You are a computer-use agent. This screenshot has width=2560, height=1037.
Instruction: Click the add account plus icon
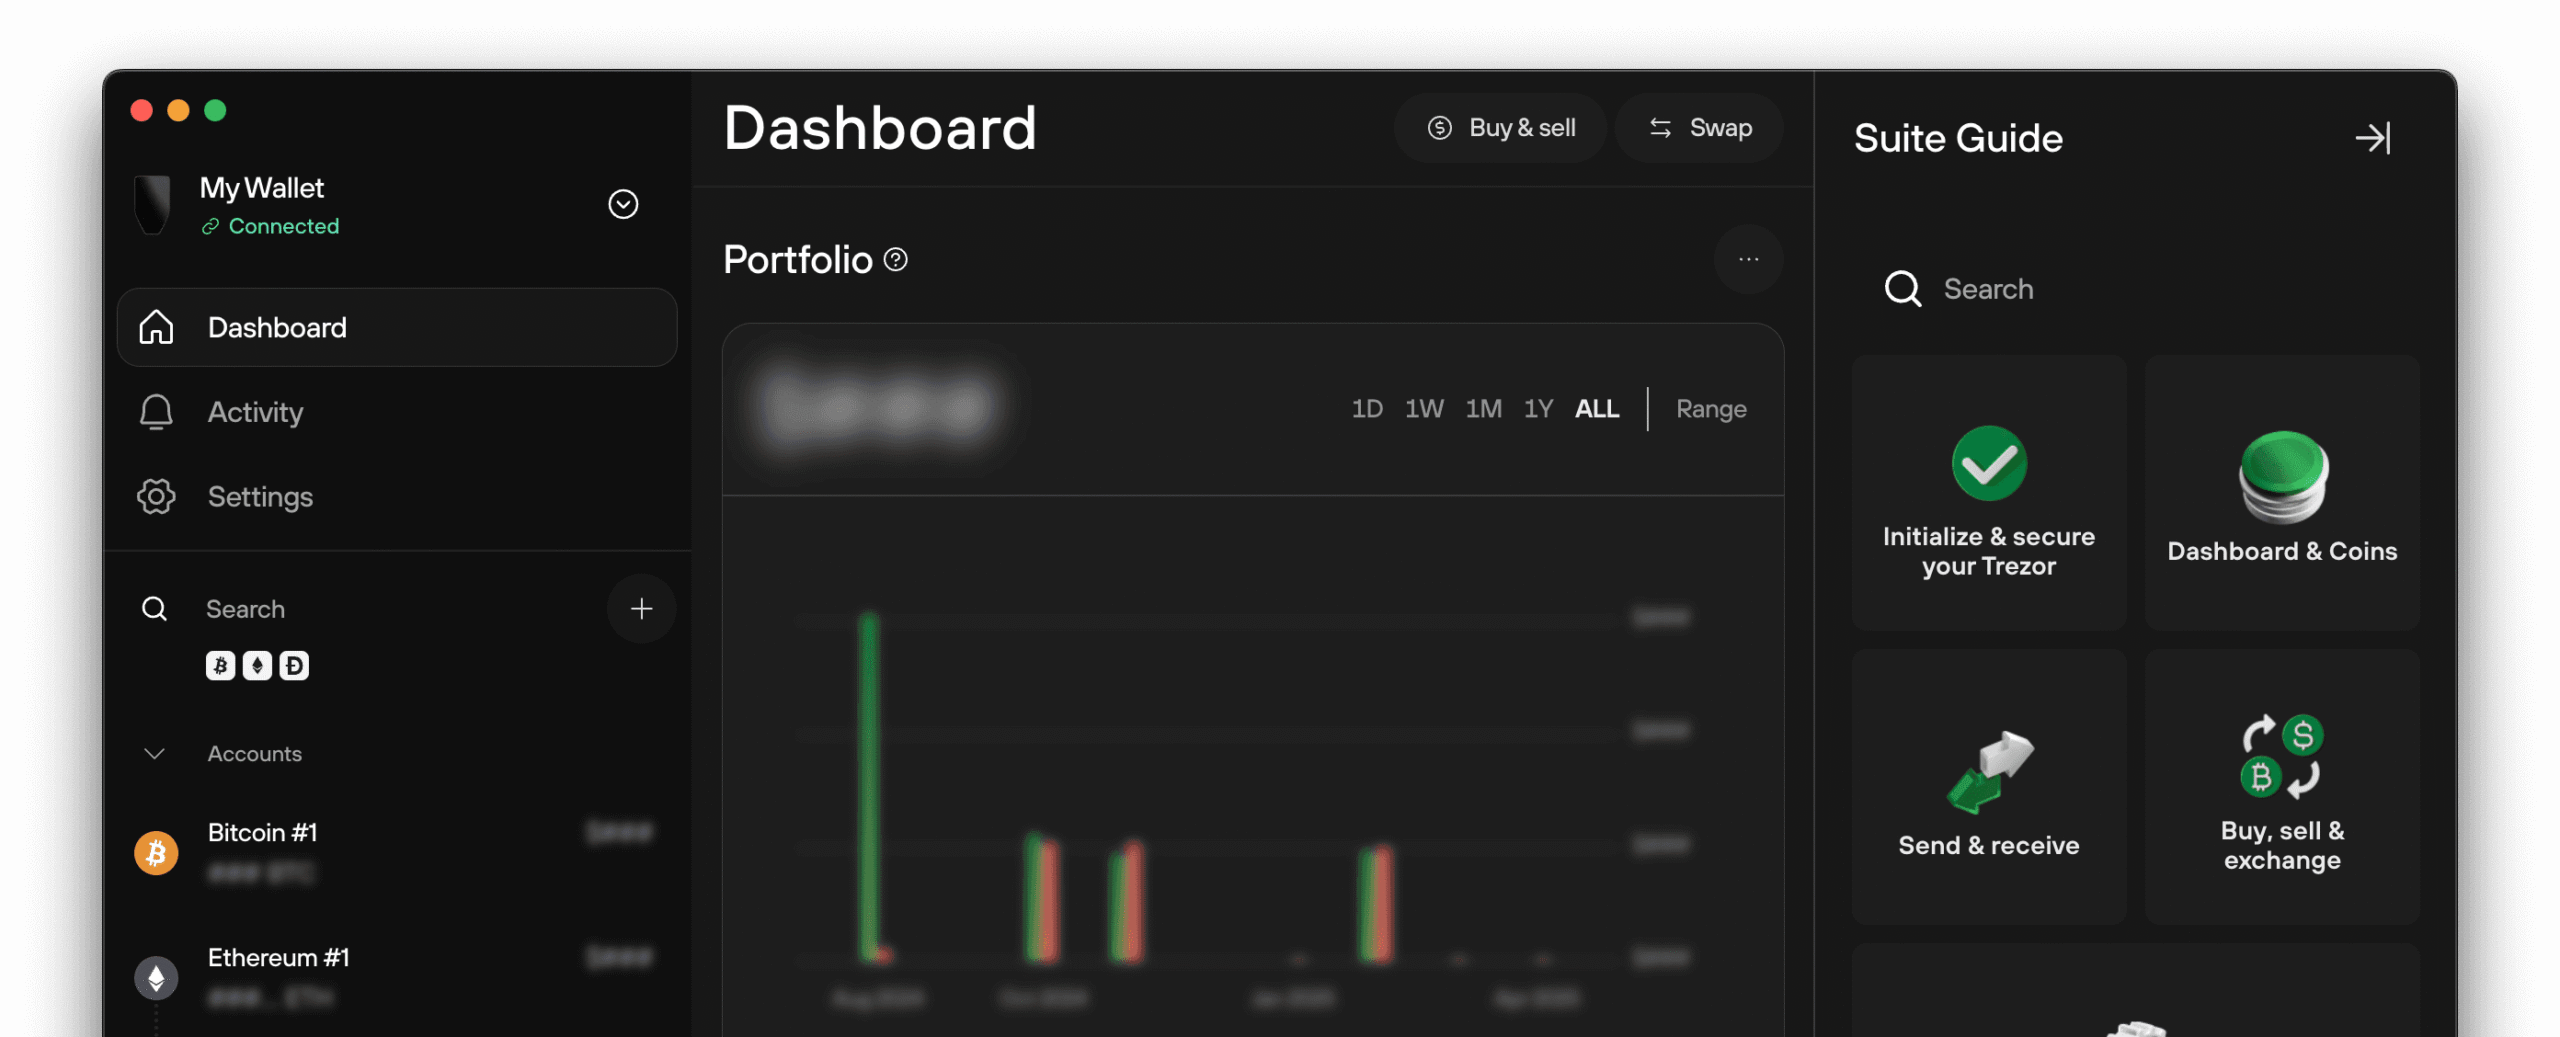click(641, 608)
